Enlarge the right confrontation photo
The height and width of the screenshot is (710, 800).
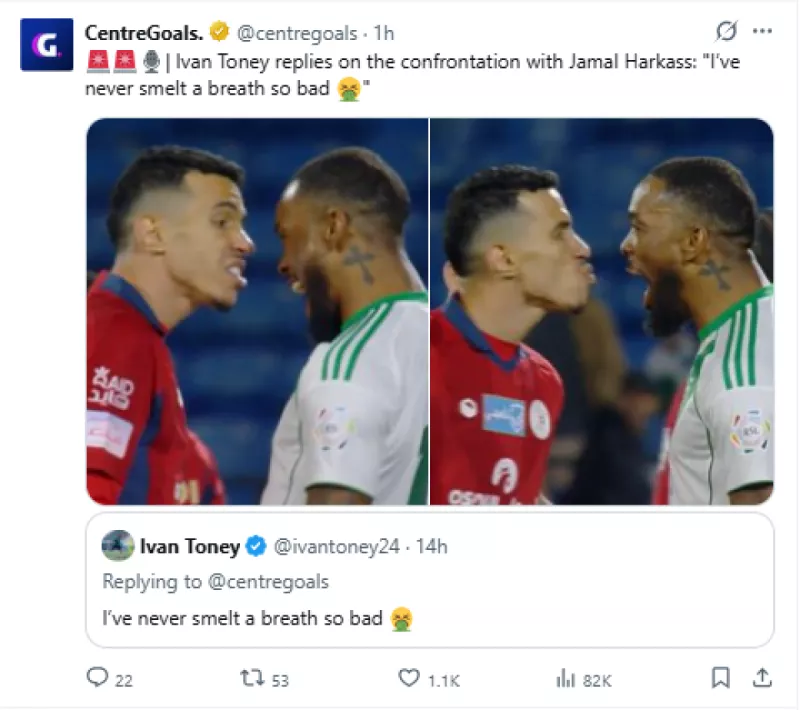[602, 311]
